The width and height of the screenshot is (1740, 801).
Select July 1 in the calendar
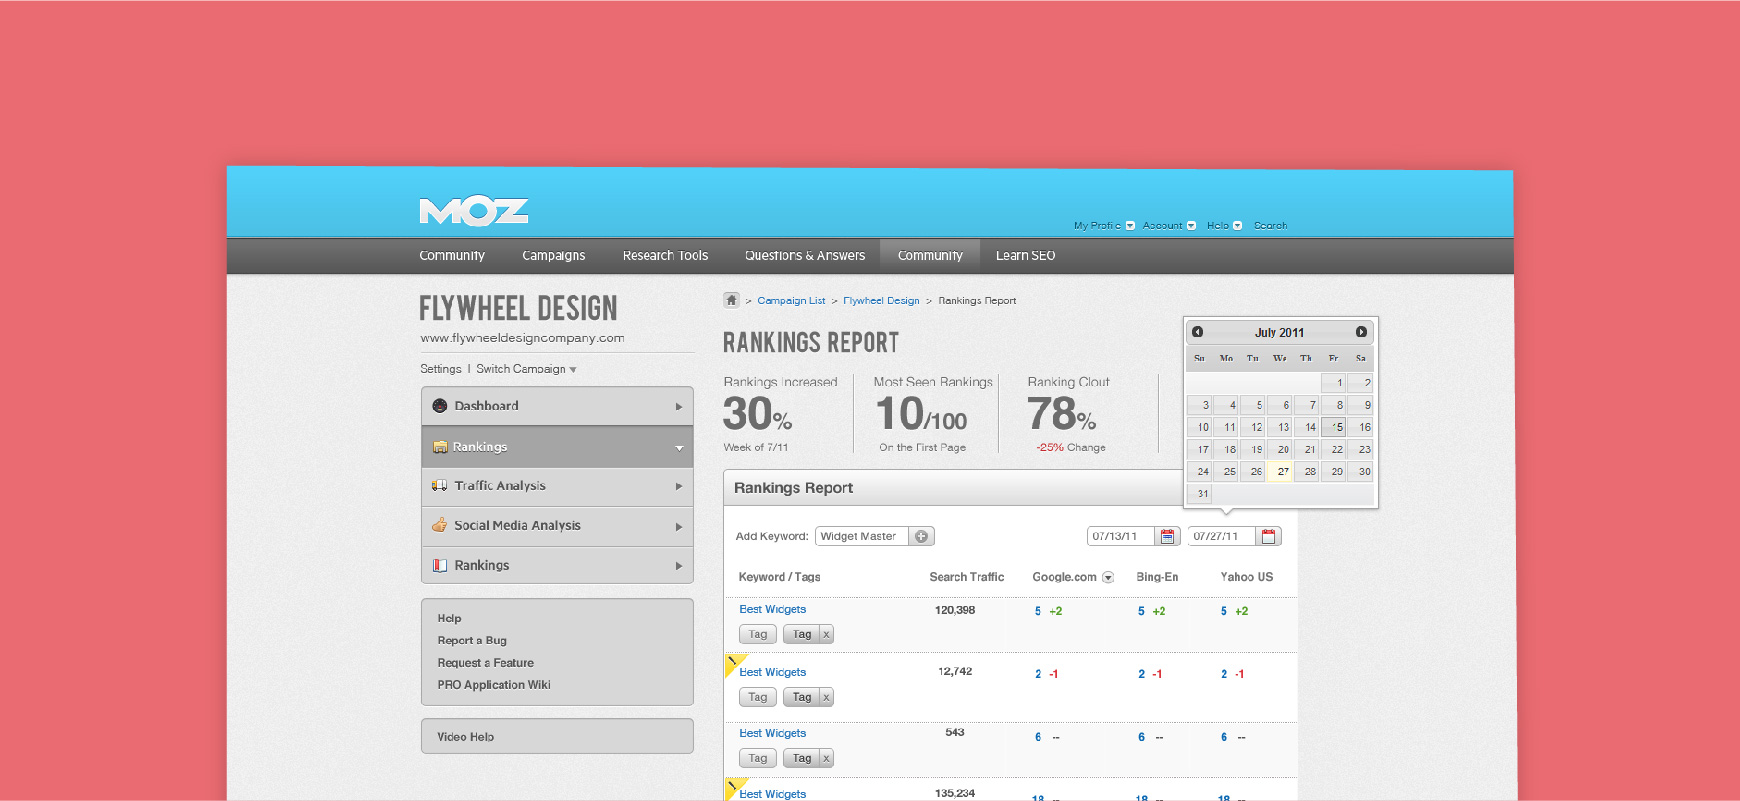tap(1333, 383)
